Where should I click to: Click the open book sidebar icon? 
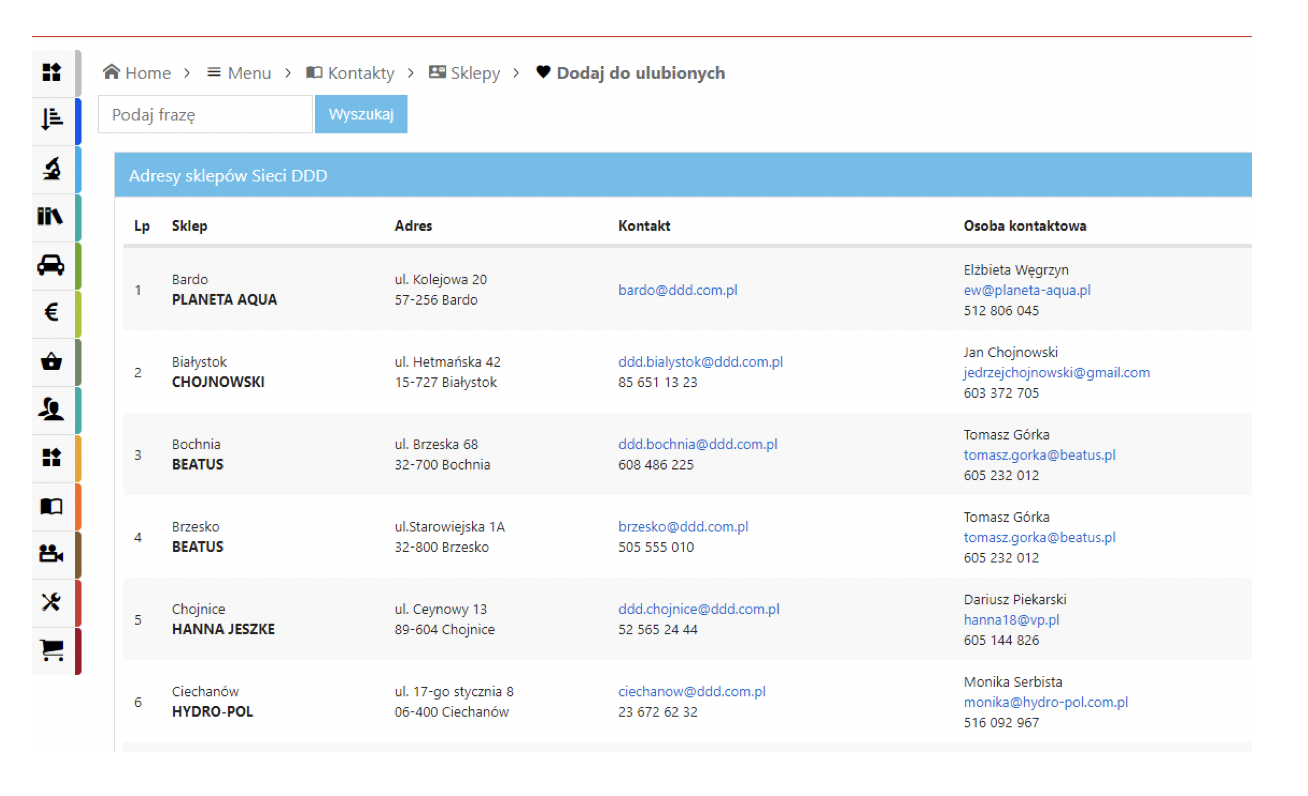[52, 506]
